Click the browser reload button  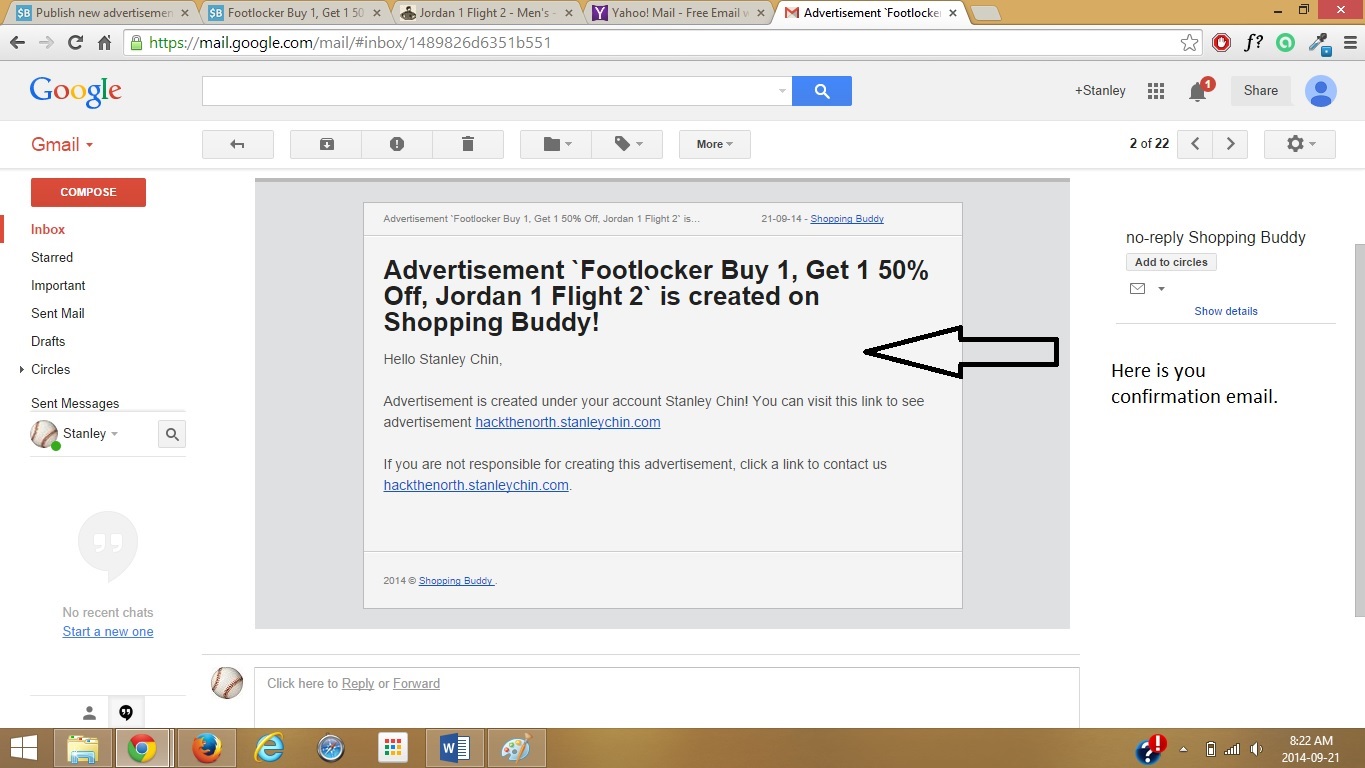pyautogui.click(x=75, y=43)
